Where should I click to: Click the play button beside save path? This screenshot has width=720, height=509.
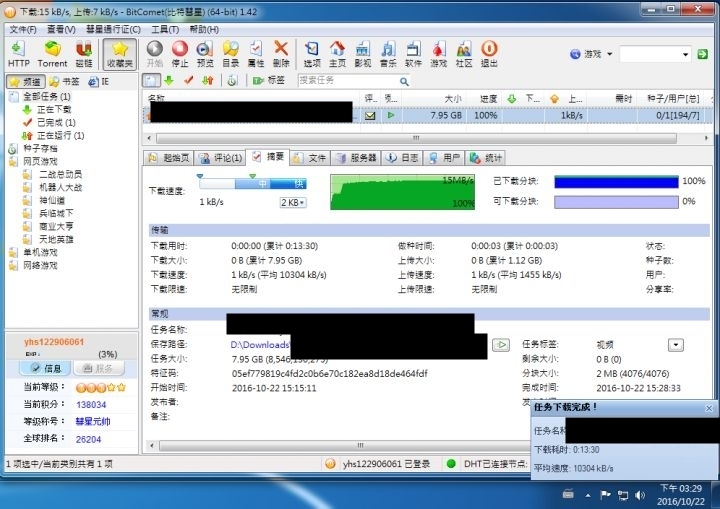pos(501,345)
